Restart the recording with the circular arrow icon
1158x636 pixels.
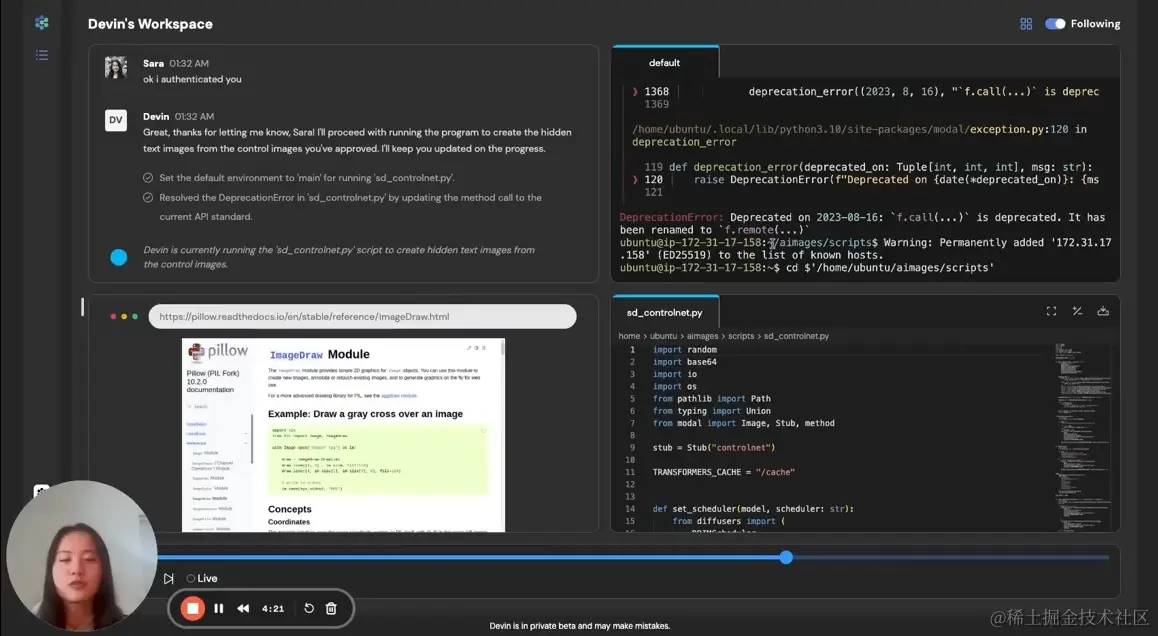coord(309,608)
